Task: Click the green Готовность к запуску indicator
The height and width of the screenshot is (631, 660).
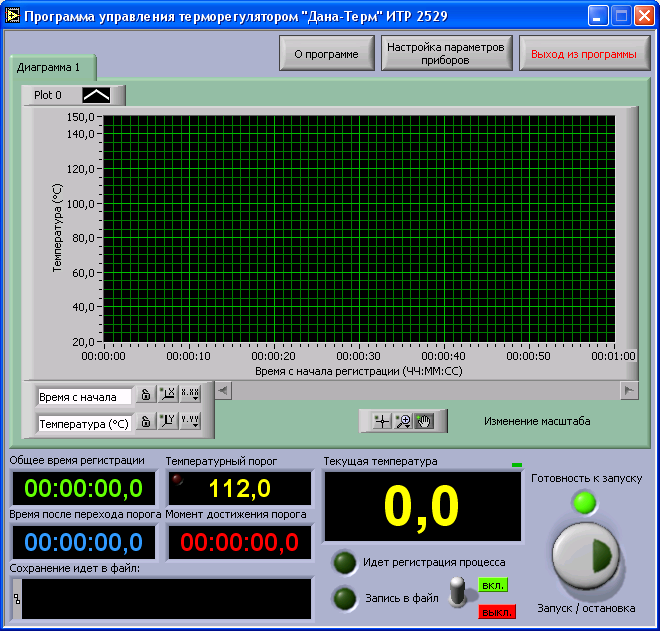Action: 584,501
